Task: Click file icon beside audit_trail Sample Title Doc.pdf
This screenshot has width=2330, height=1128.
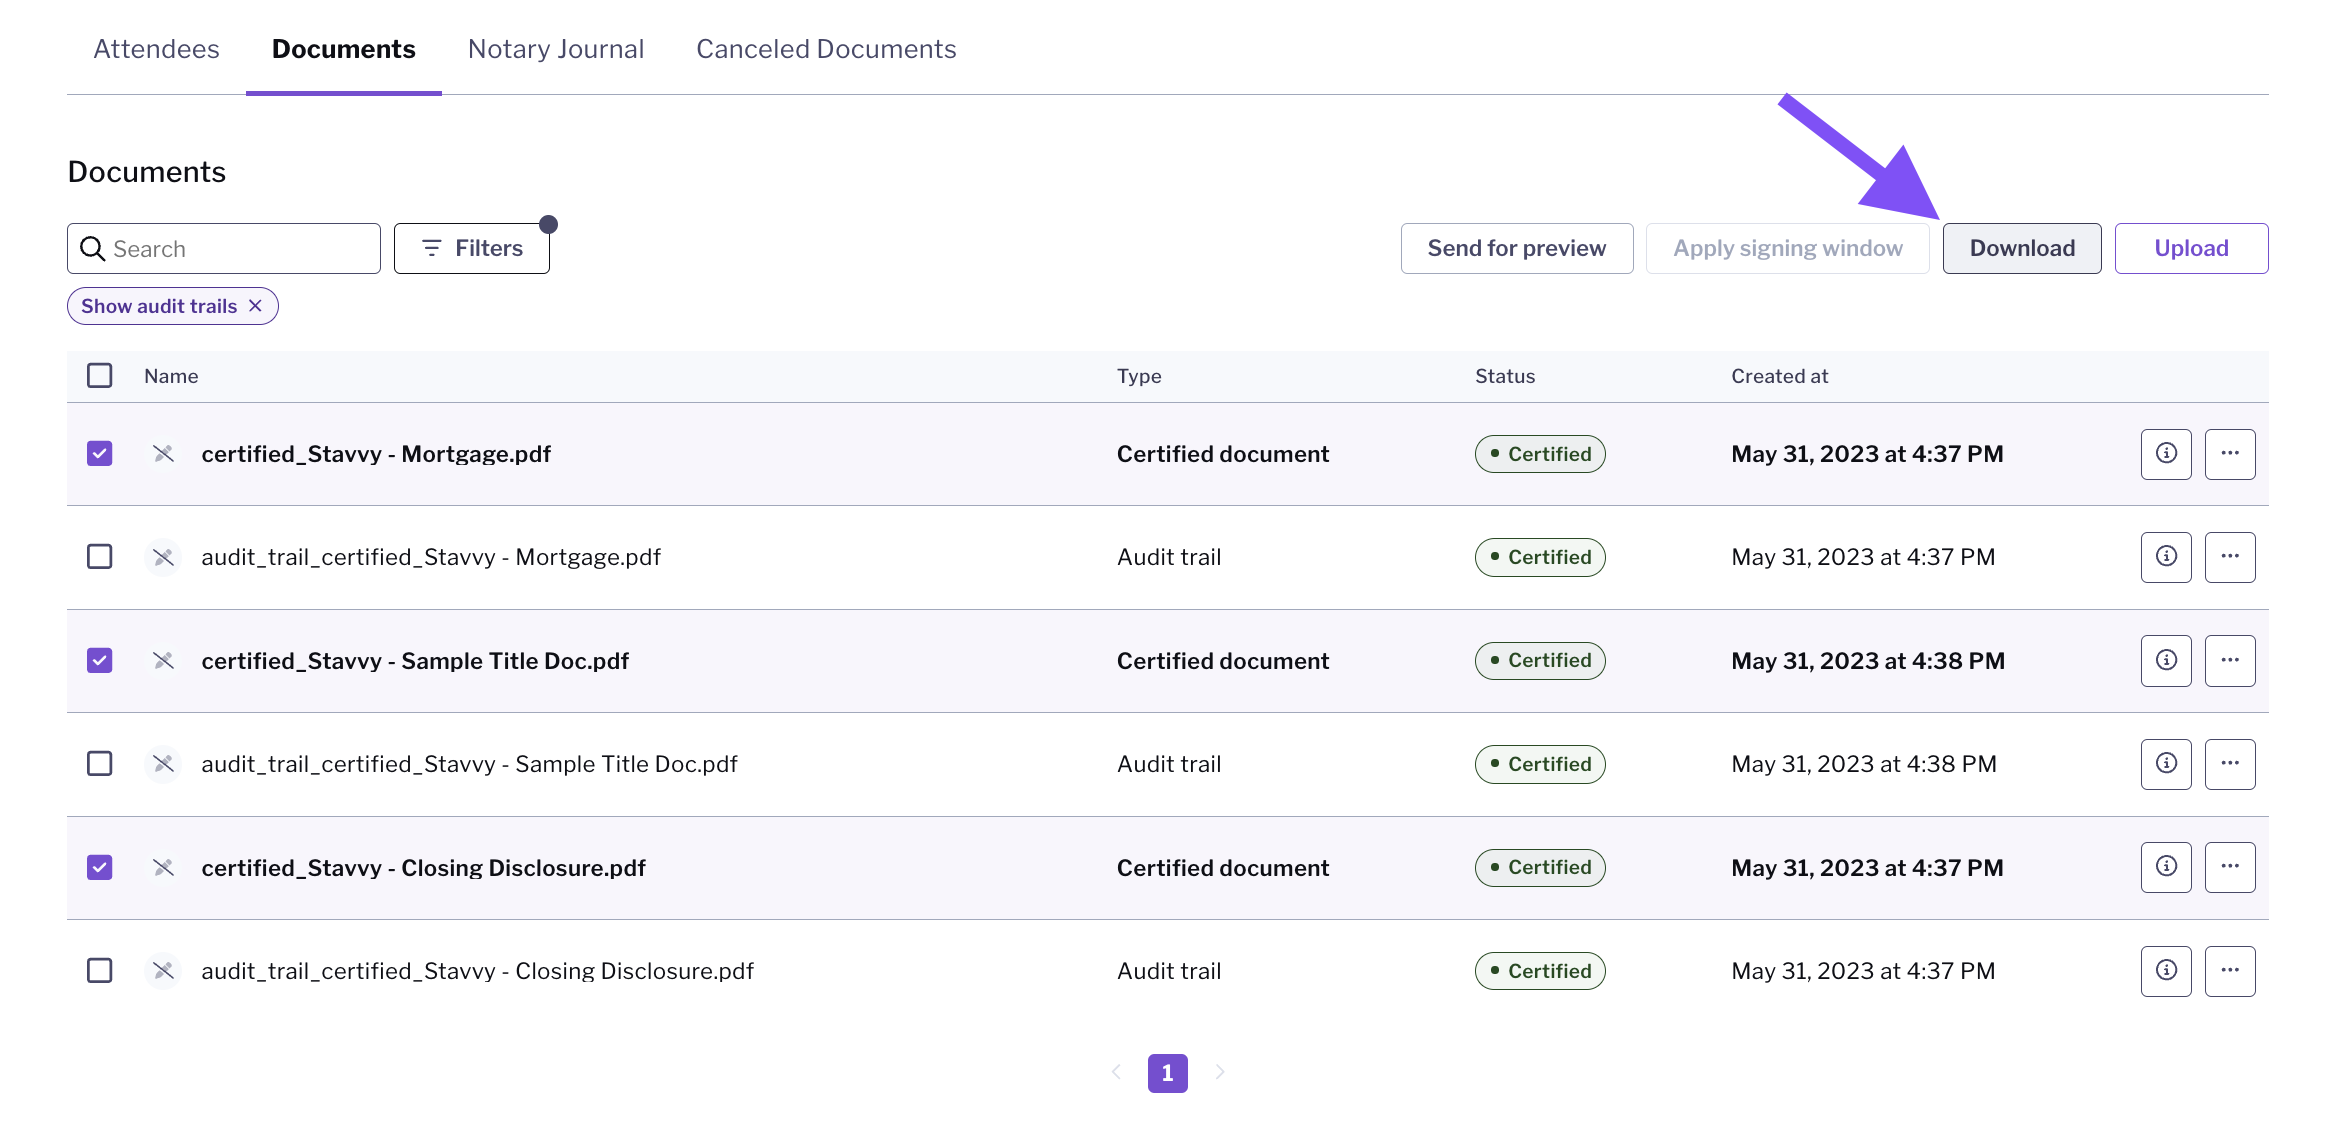Action: [163, 764]
